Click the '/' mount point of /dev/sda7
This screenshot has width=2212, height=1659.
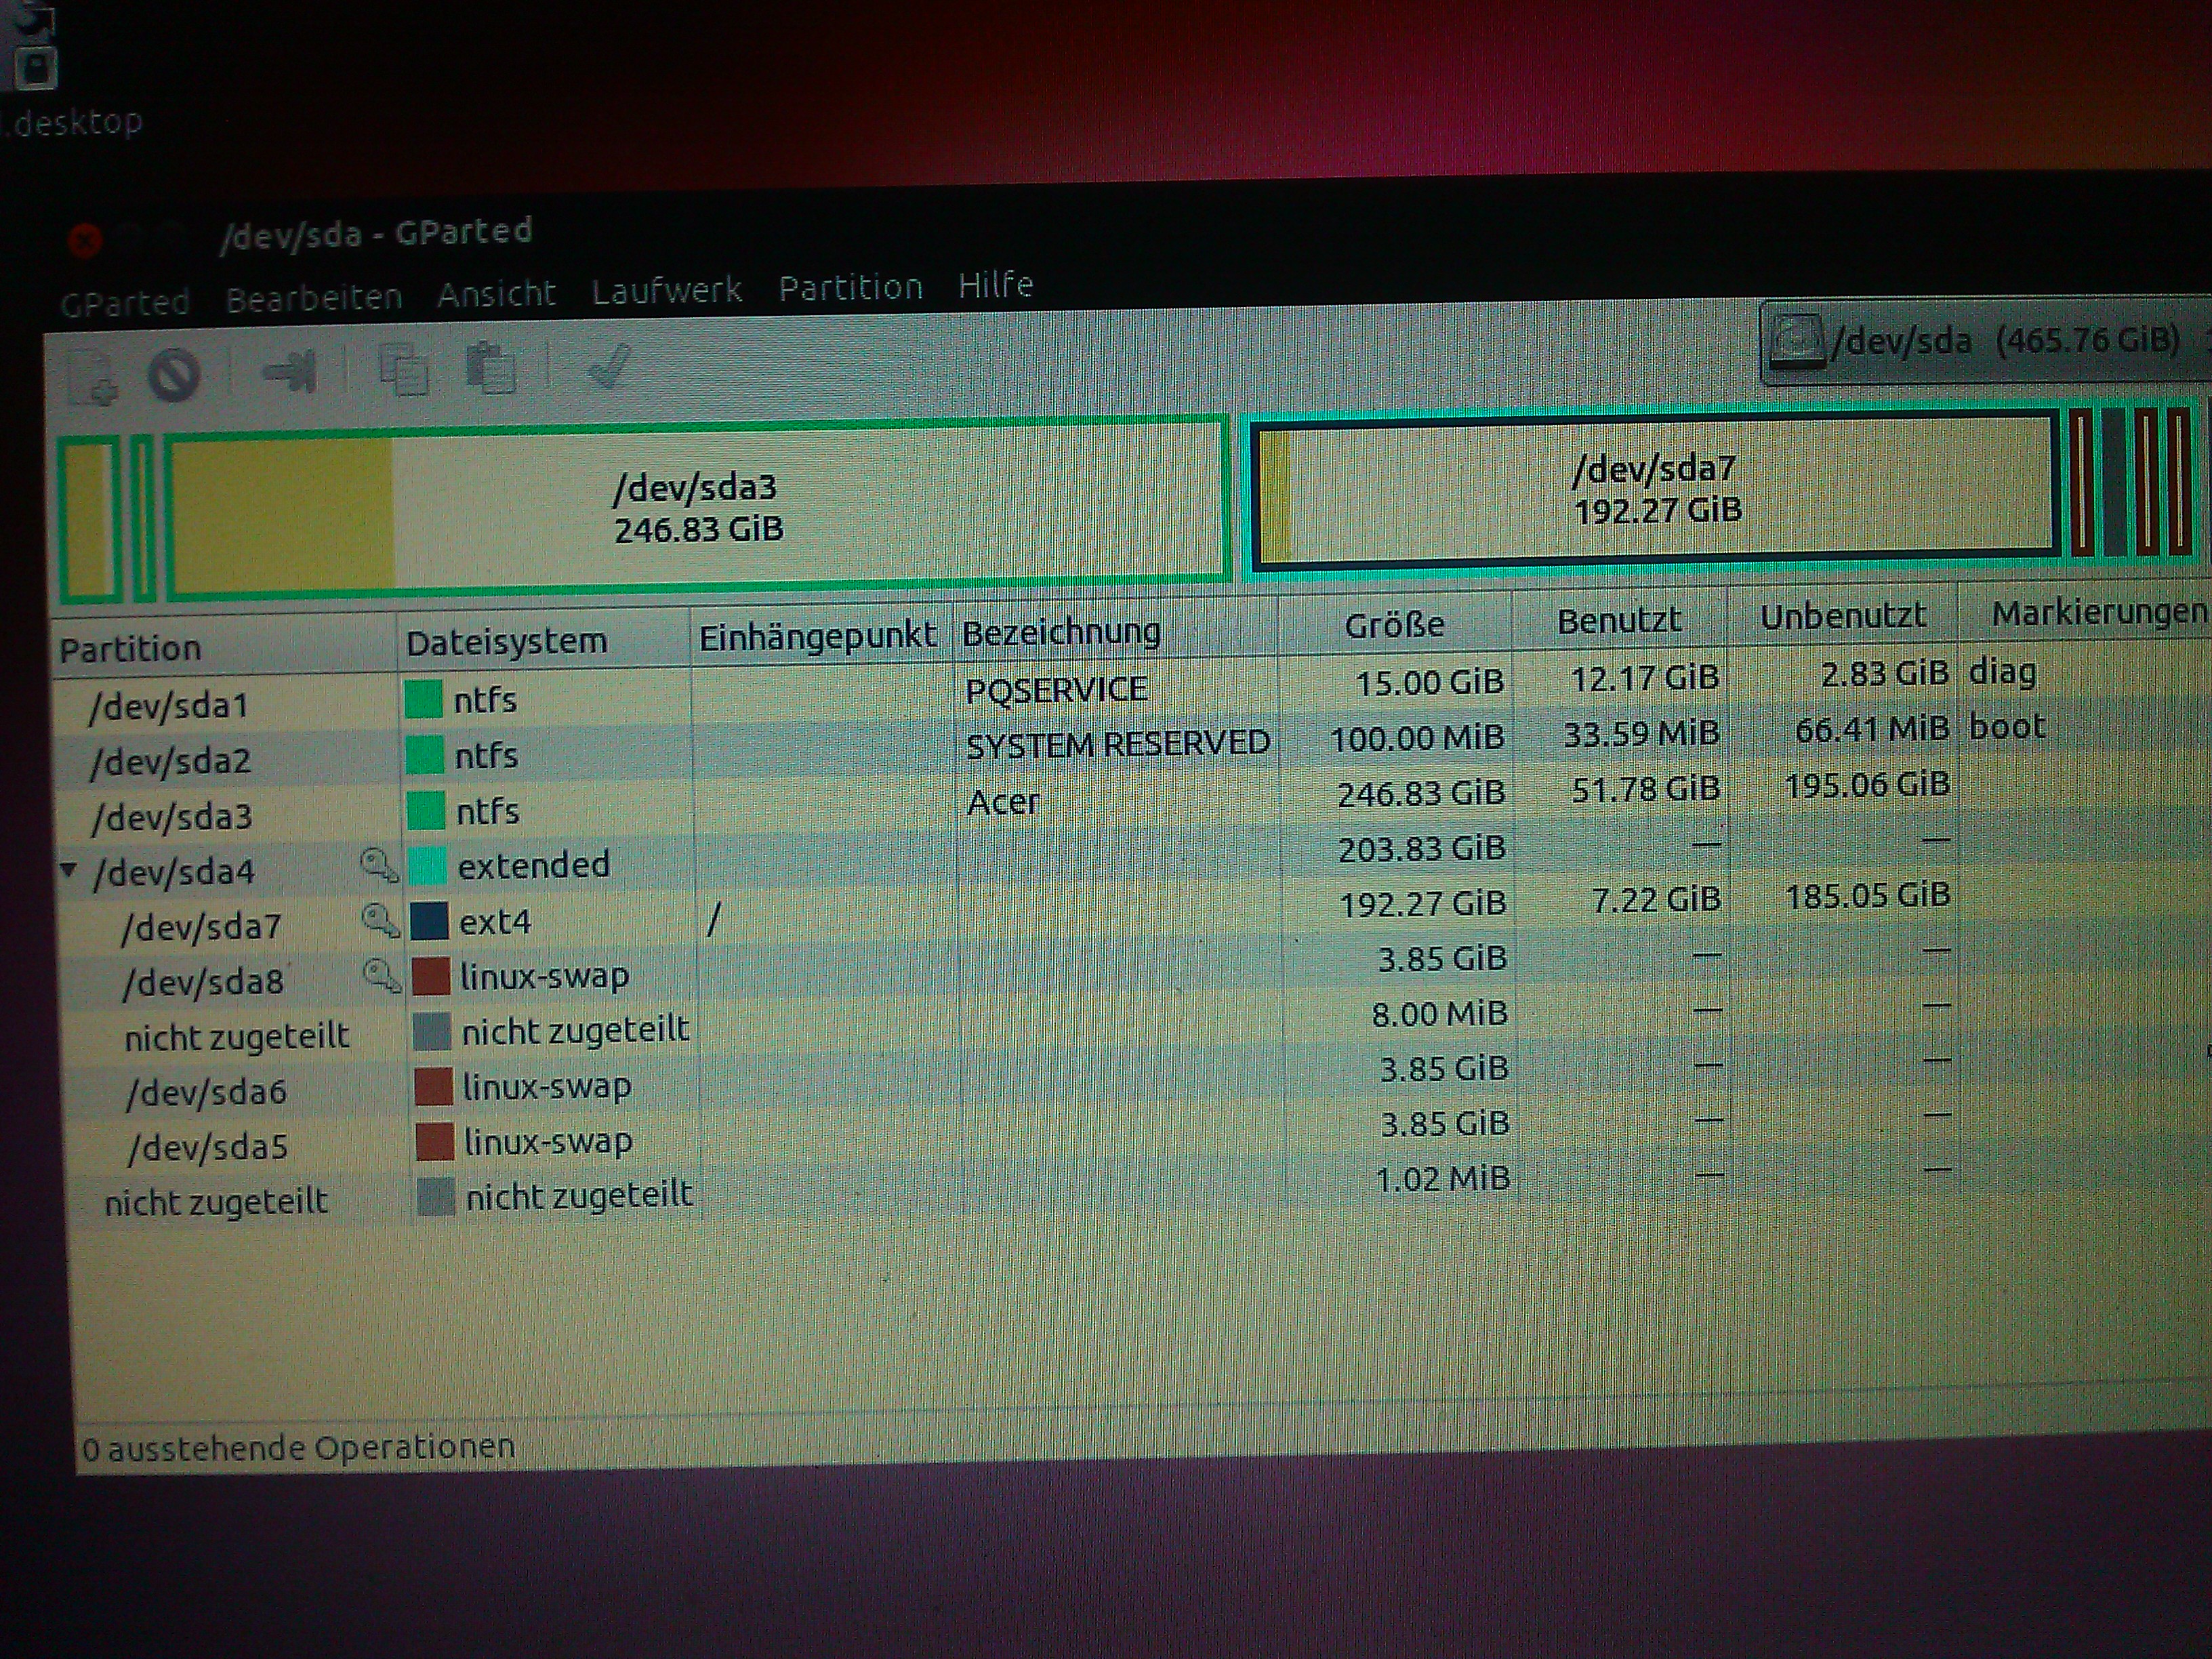click(713, 919)
